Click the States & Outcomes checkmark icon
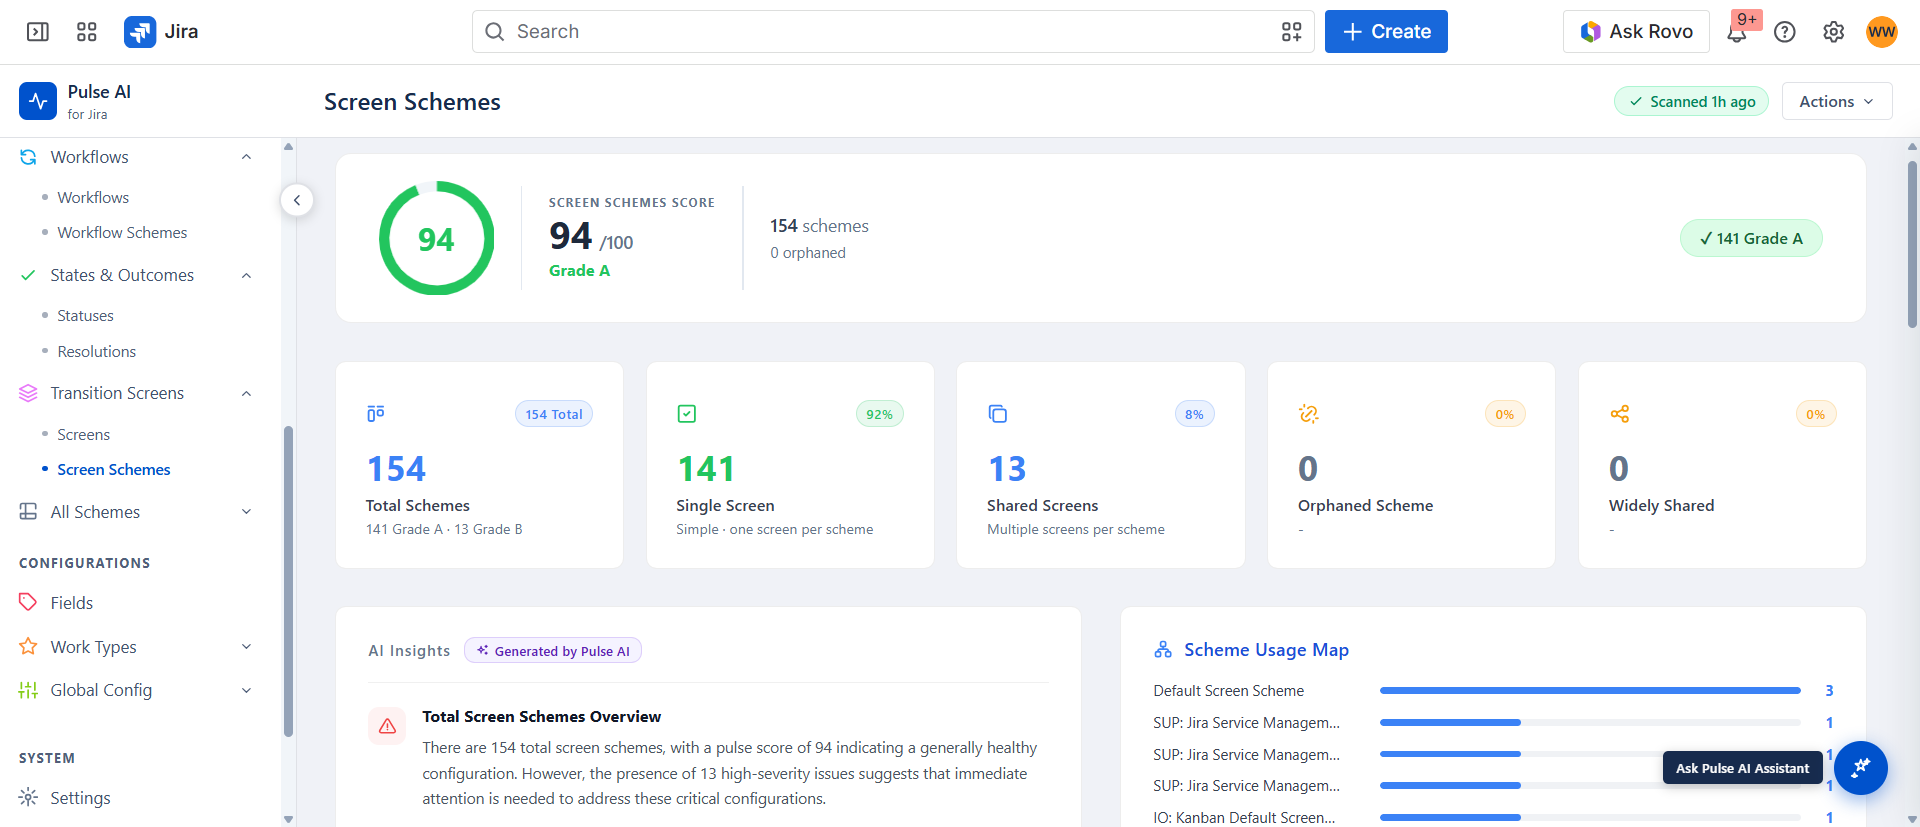 click(x=28, y=275)
